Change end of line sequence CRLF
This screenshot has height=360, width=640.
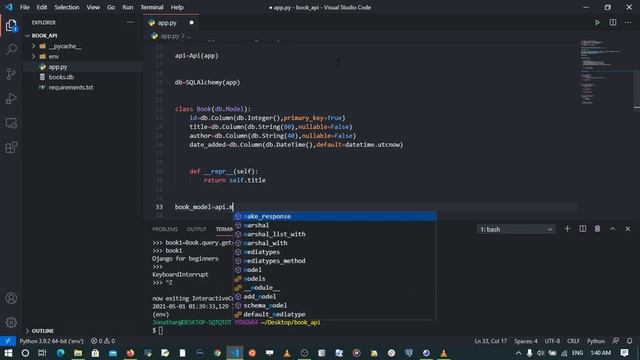[573, 341]
